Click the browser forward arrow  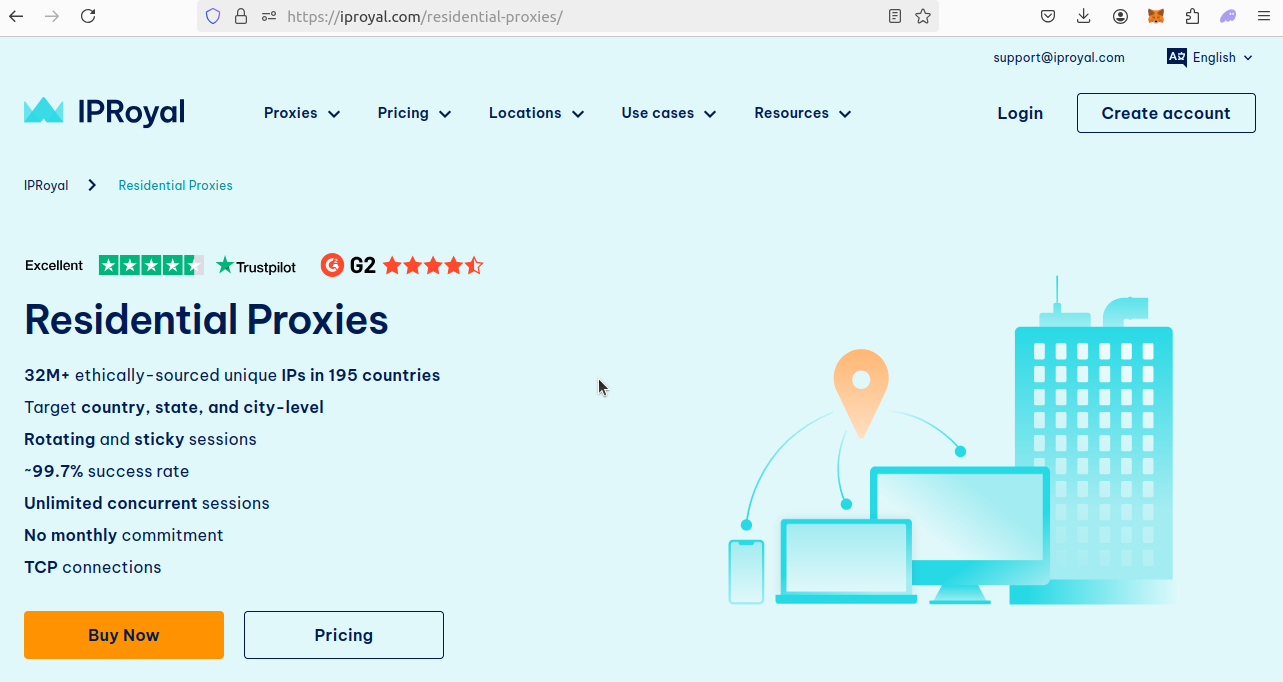tap(52, 16)
